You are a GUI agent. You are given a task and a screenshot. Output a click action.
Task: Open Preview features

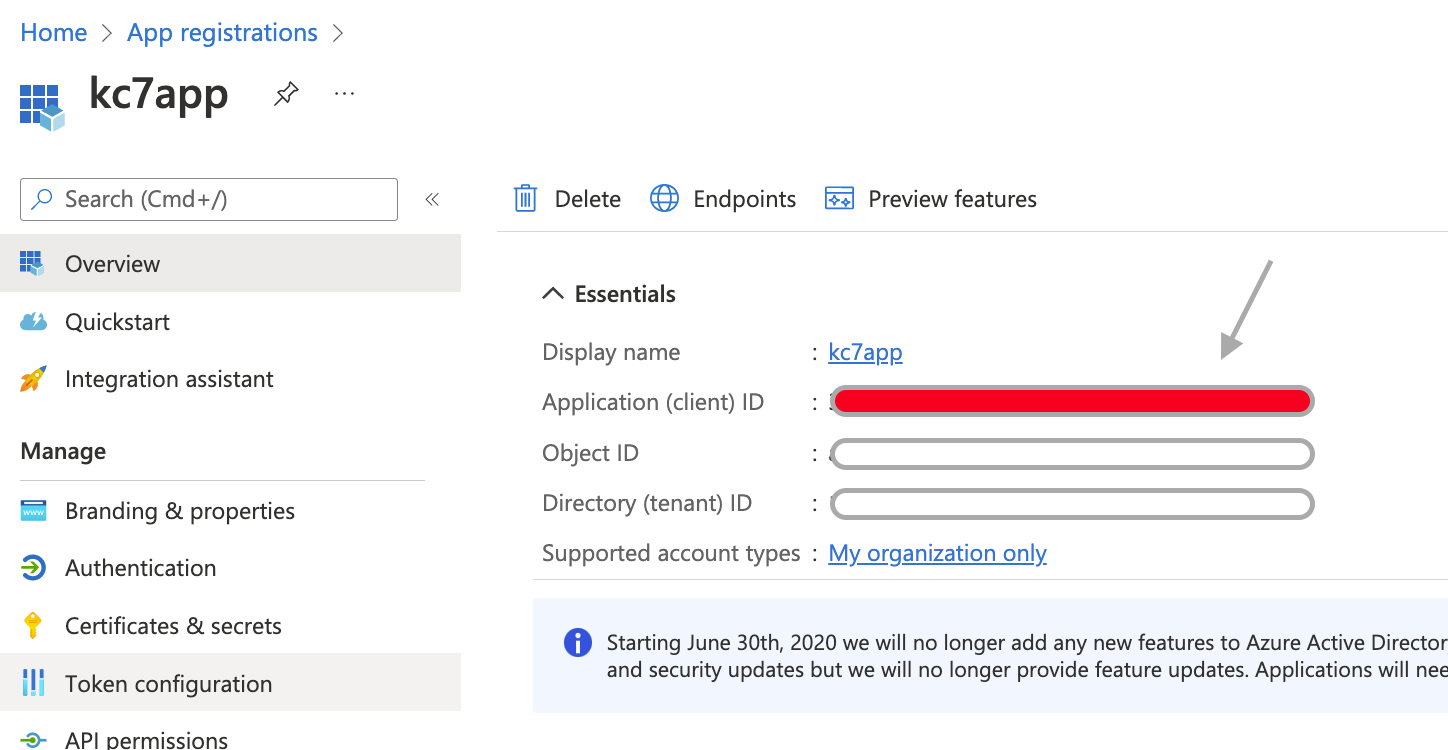930,199
